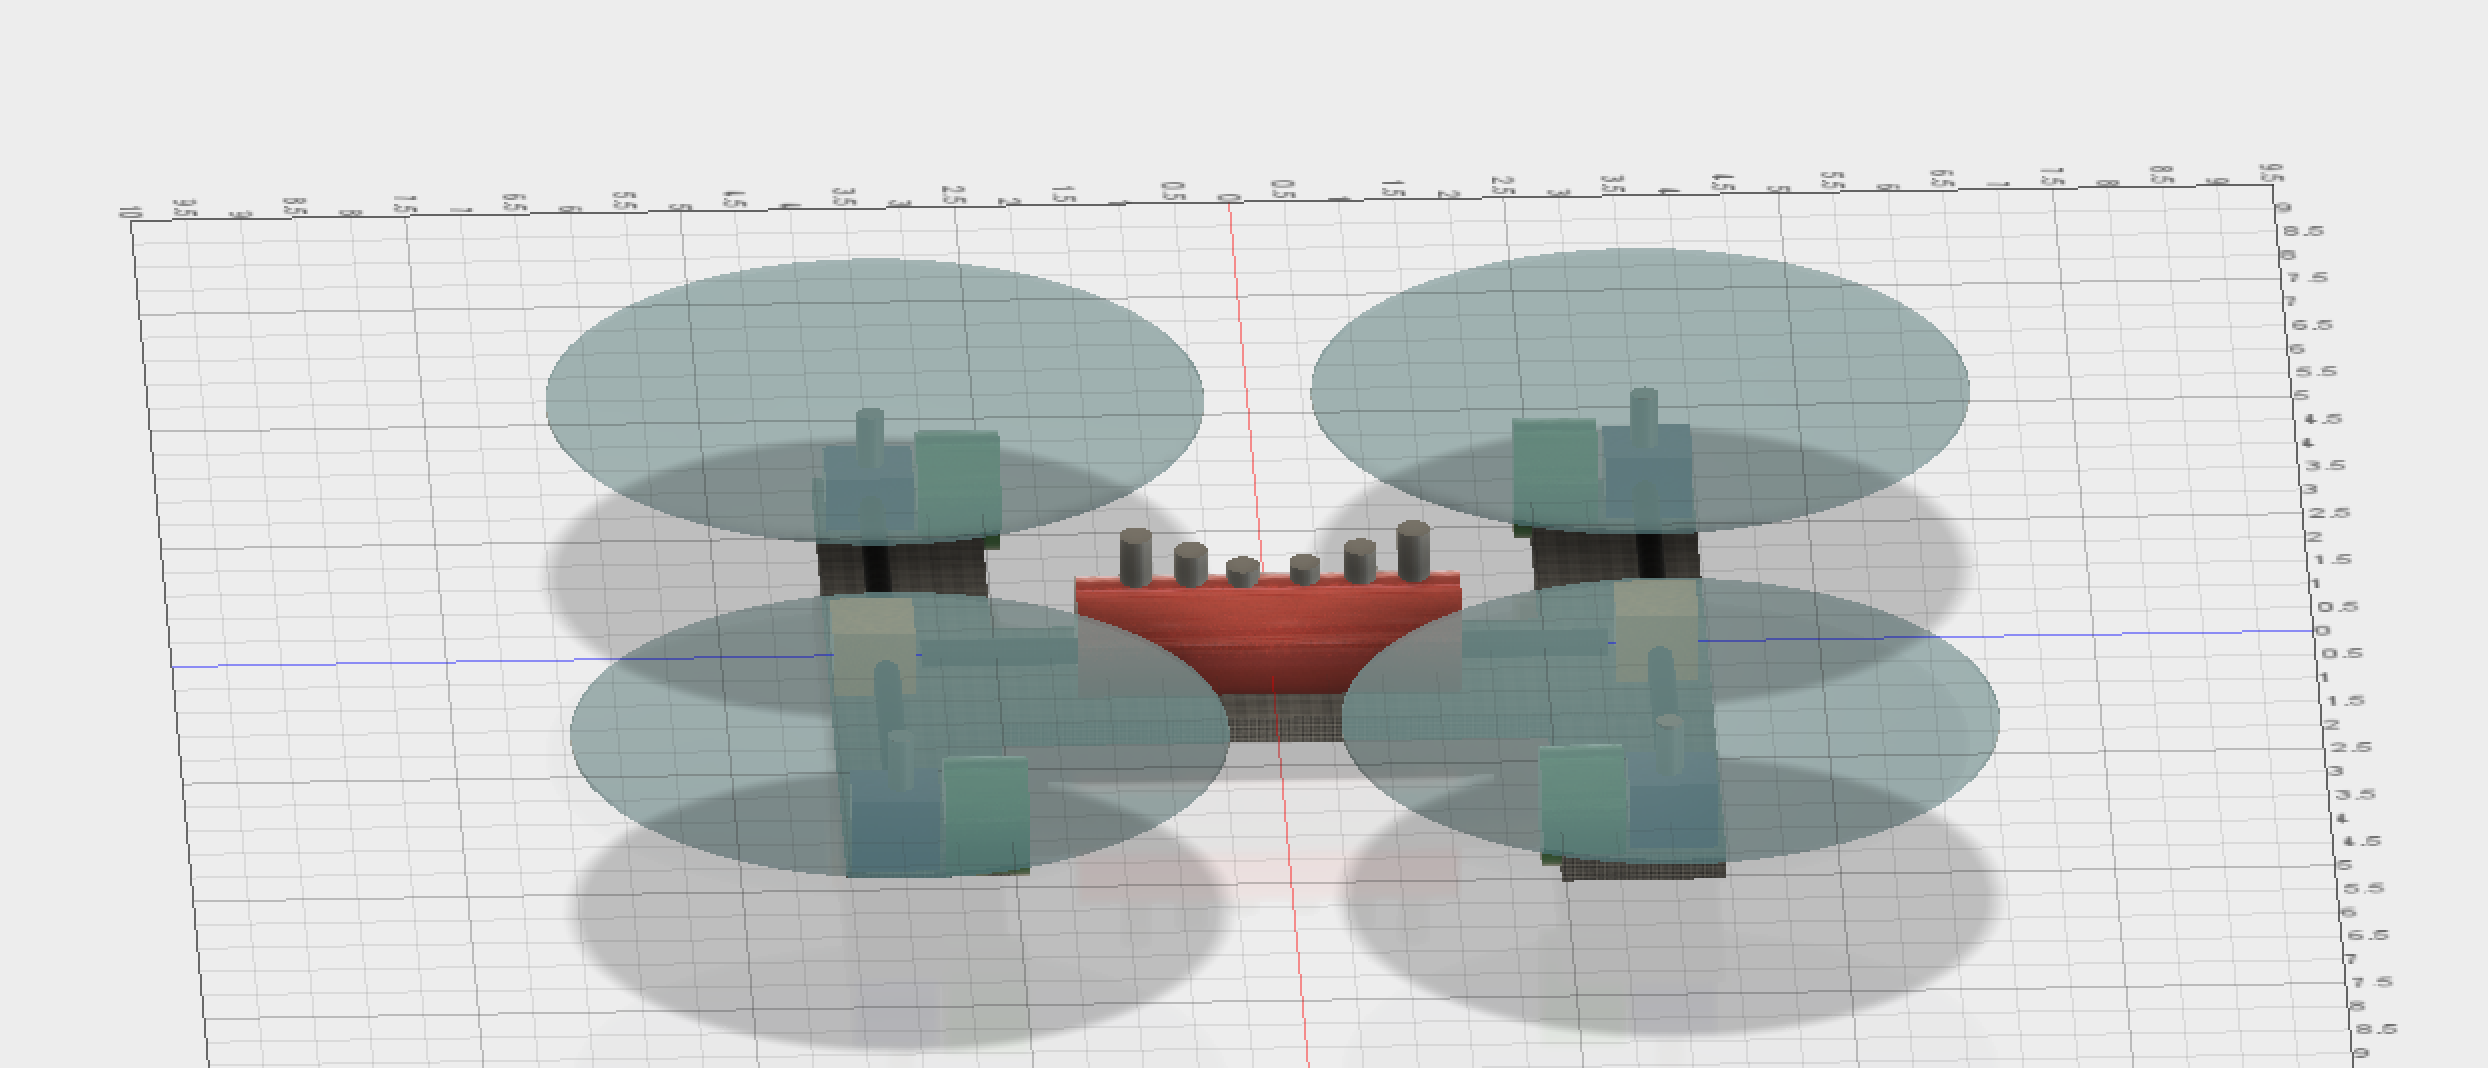
Task: Click the green box under front-left rotor
Action: tap(985, 812)
